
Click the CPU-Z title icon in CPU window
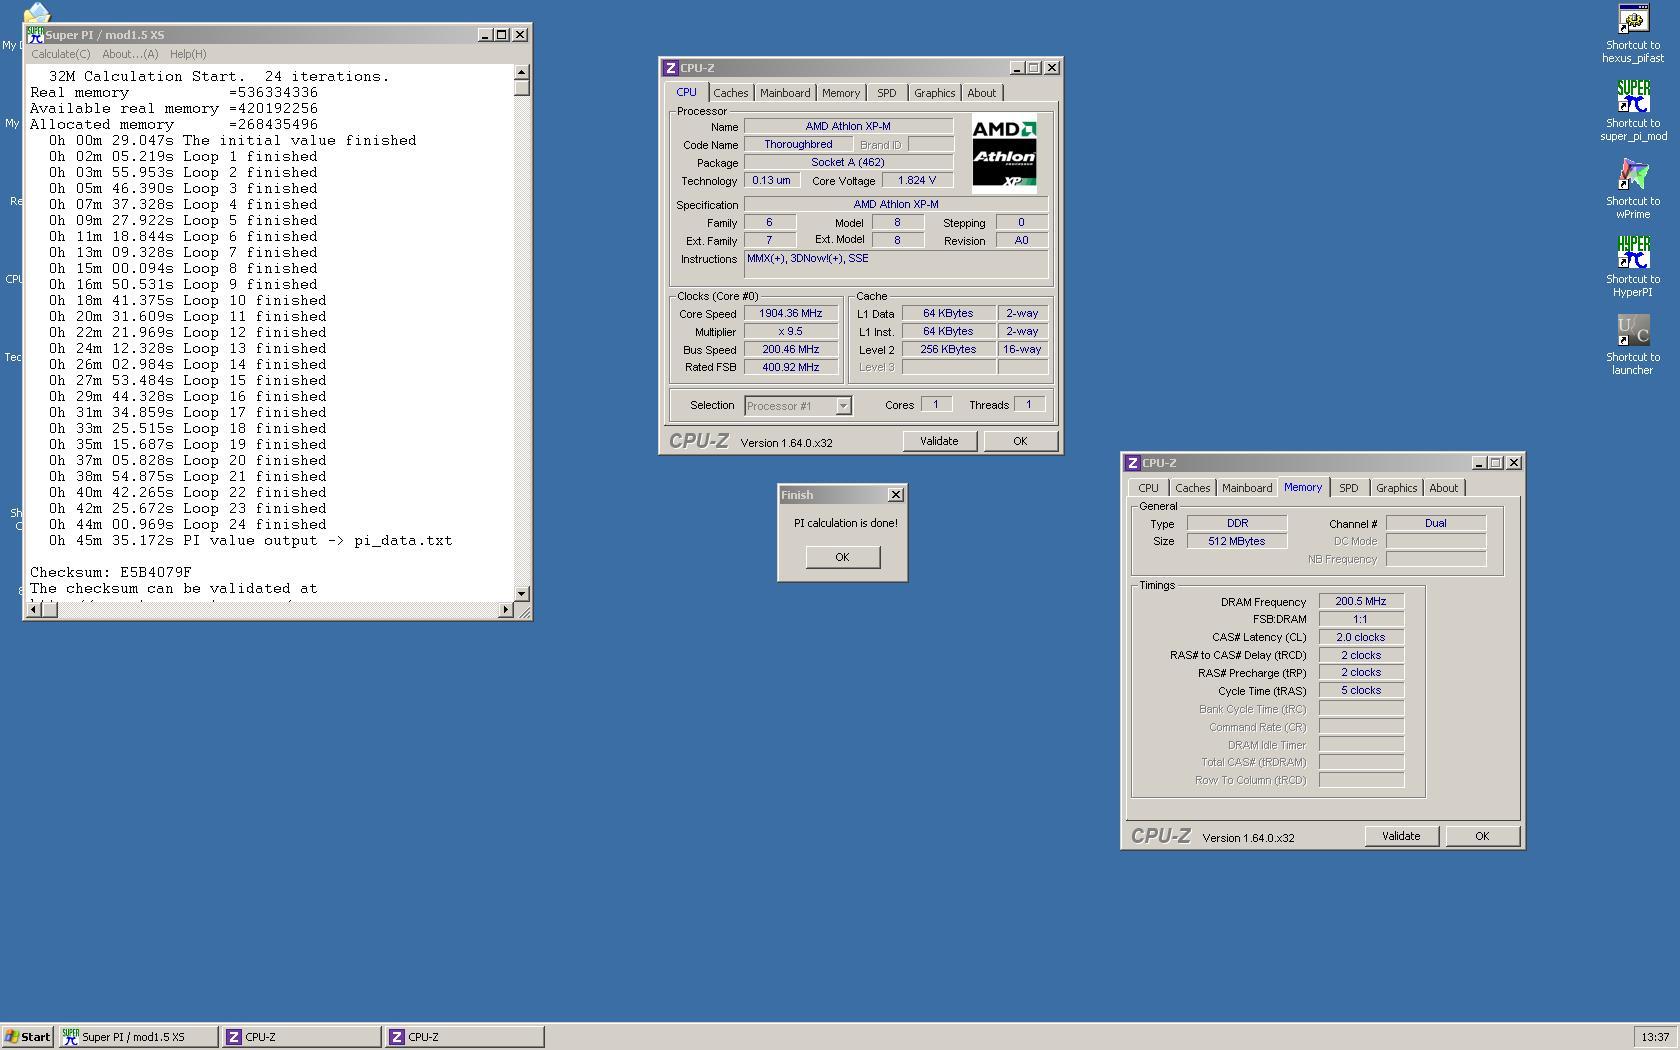pos(670,68)
